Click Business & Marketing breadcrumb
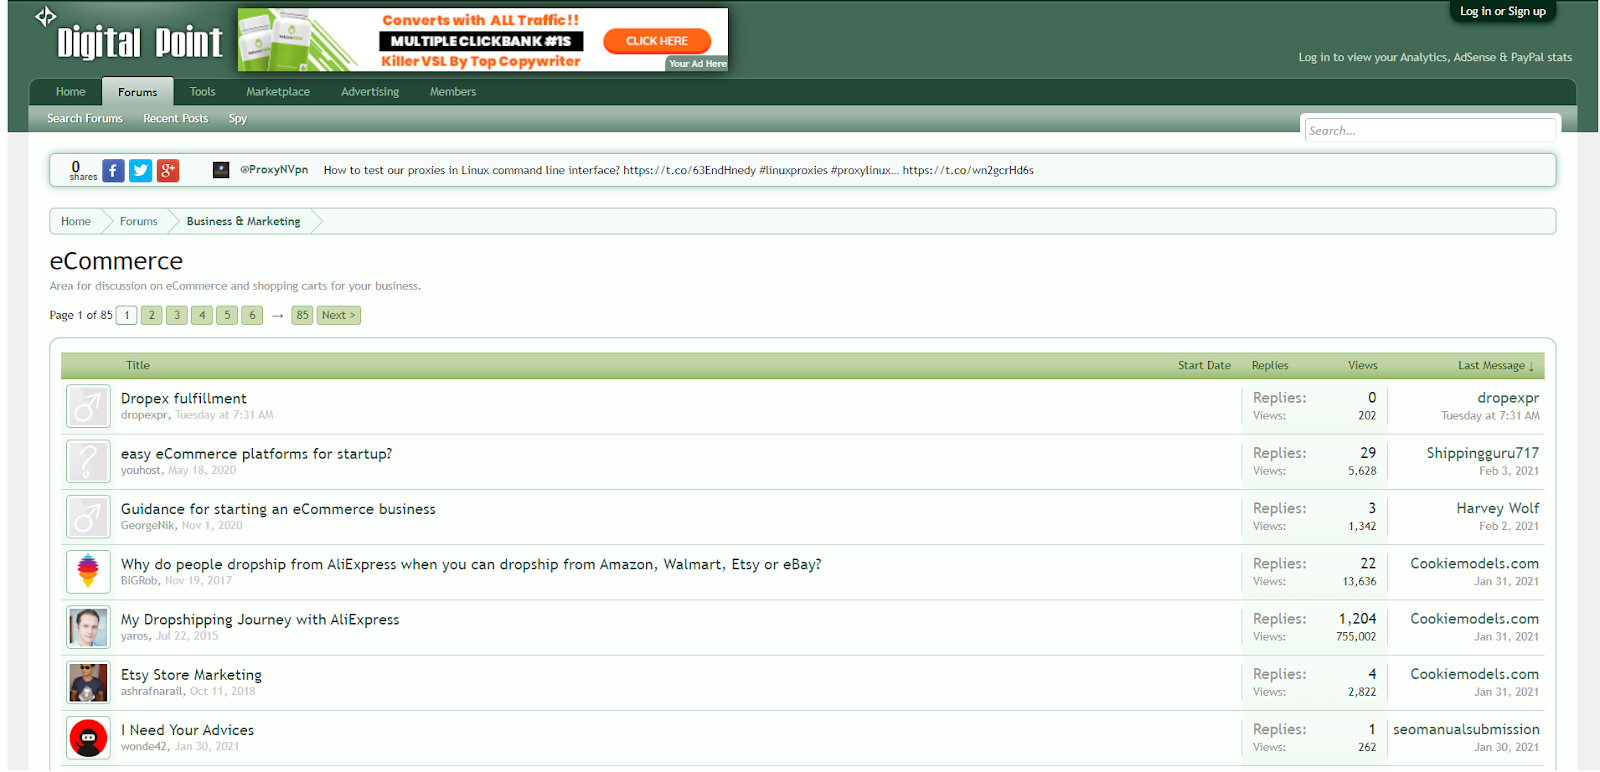Image resolution: width=1600 pixels, height=772 pixels. 244,222
